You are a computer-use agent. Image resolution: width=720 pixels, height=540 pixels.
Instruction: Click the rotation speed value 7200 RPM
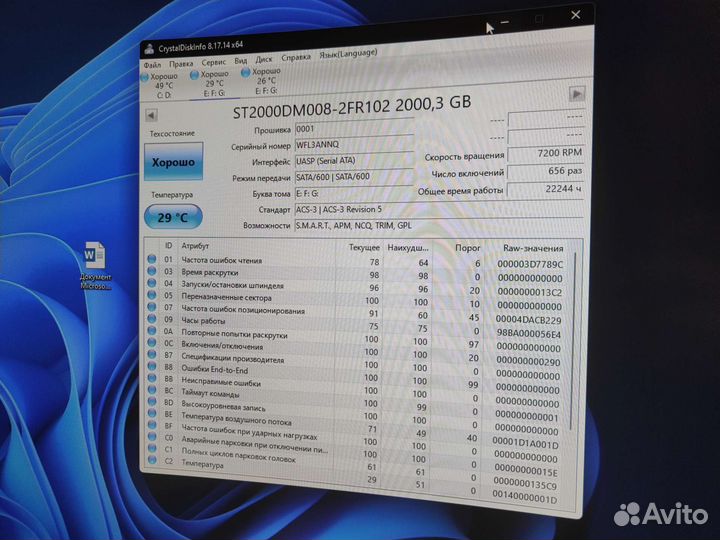[x=545, y=153]
